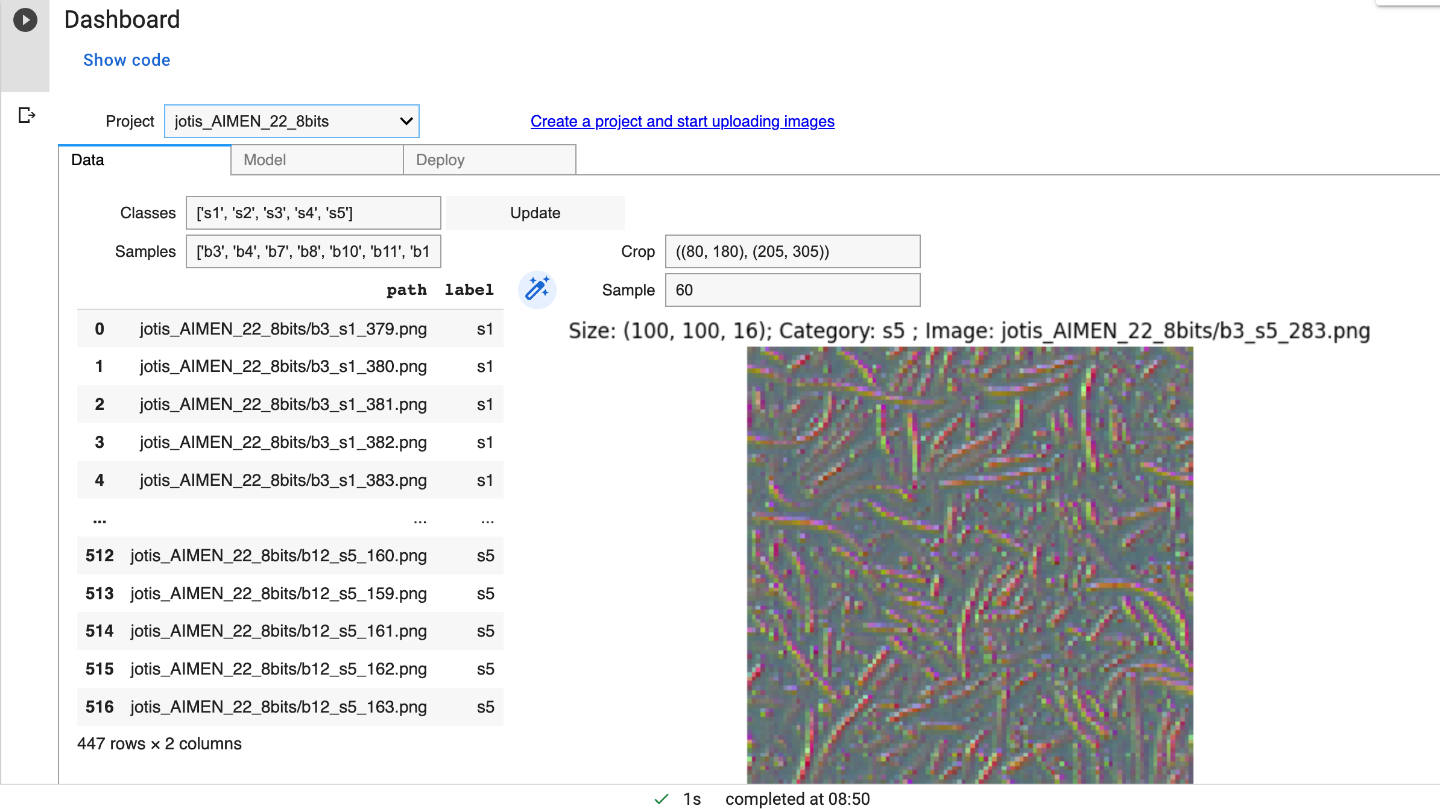
Task: Select row b12_s5_162.png path
Action: (279, 670)
